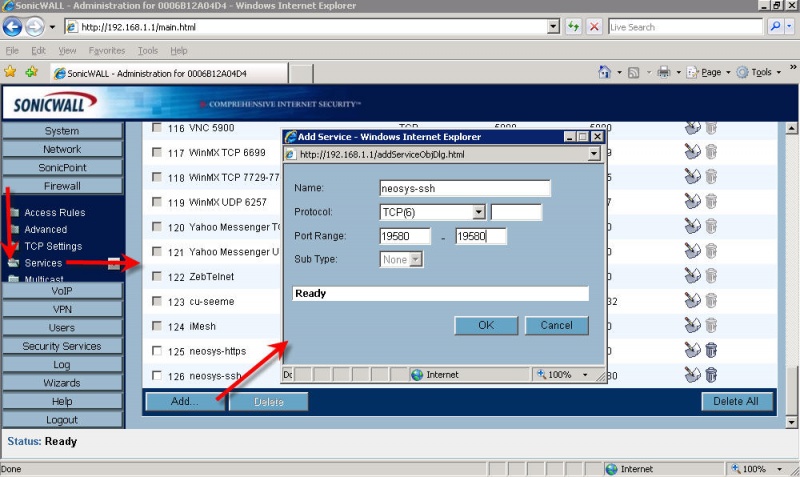This screenshot has height=477, width=800.
Task: Open the View menu
Action: [x=67, y=51]
